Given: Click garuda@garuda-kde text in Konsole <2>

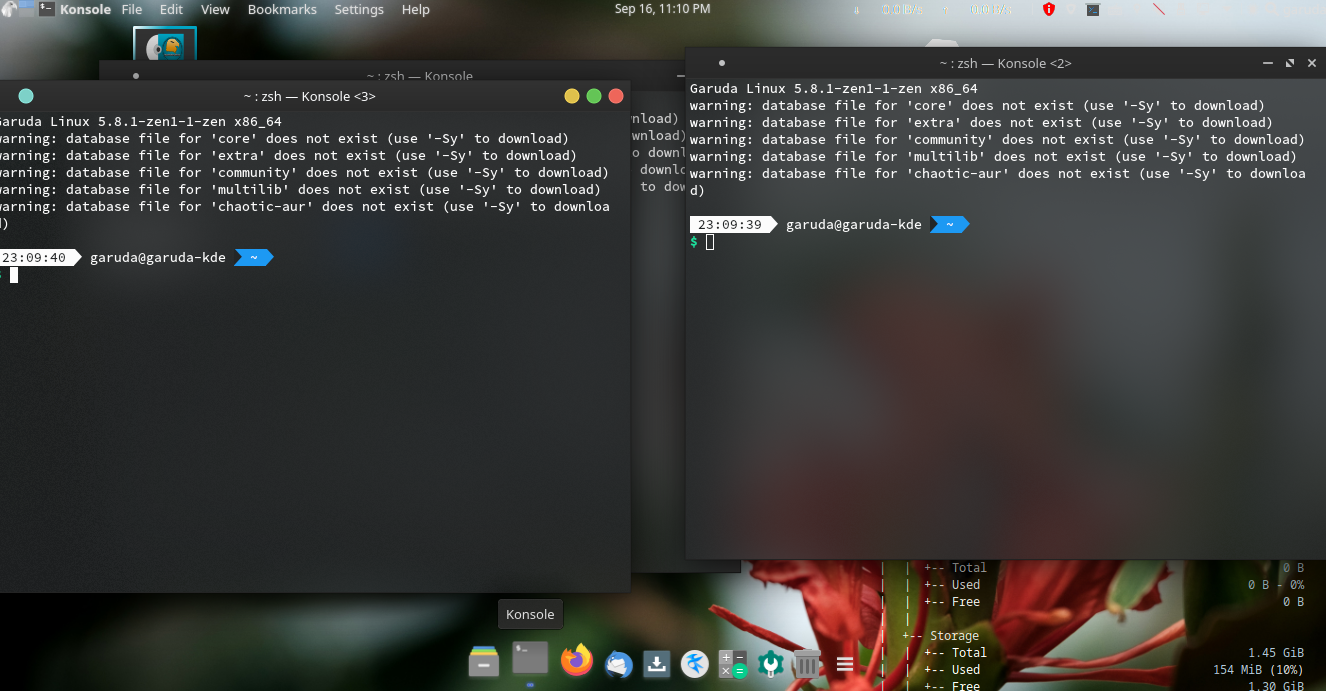Looking at the screenshot, I should tap(854, 225).
